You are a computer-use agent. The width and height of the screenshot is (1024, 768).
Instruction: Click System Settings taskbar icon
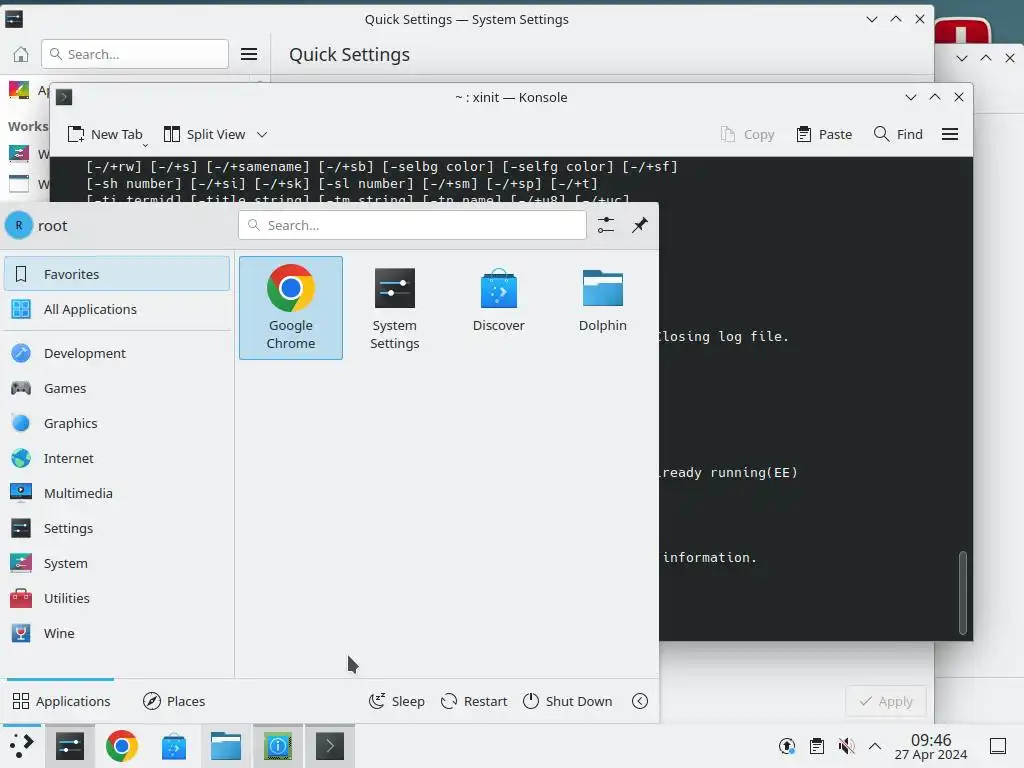click(70, 746)
